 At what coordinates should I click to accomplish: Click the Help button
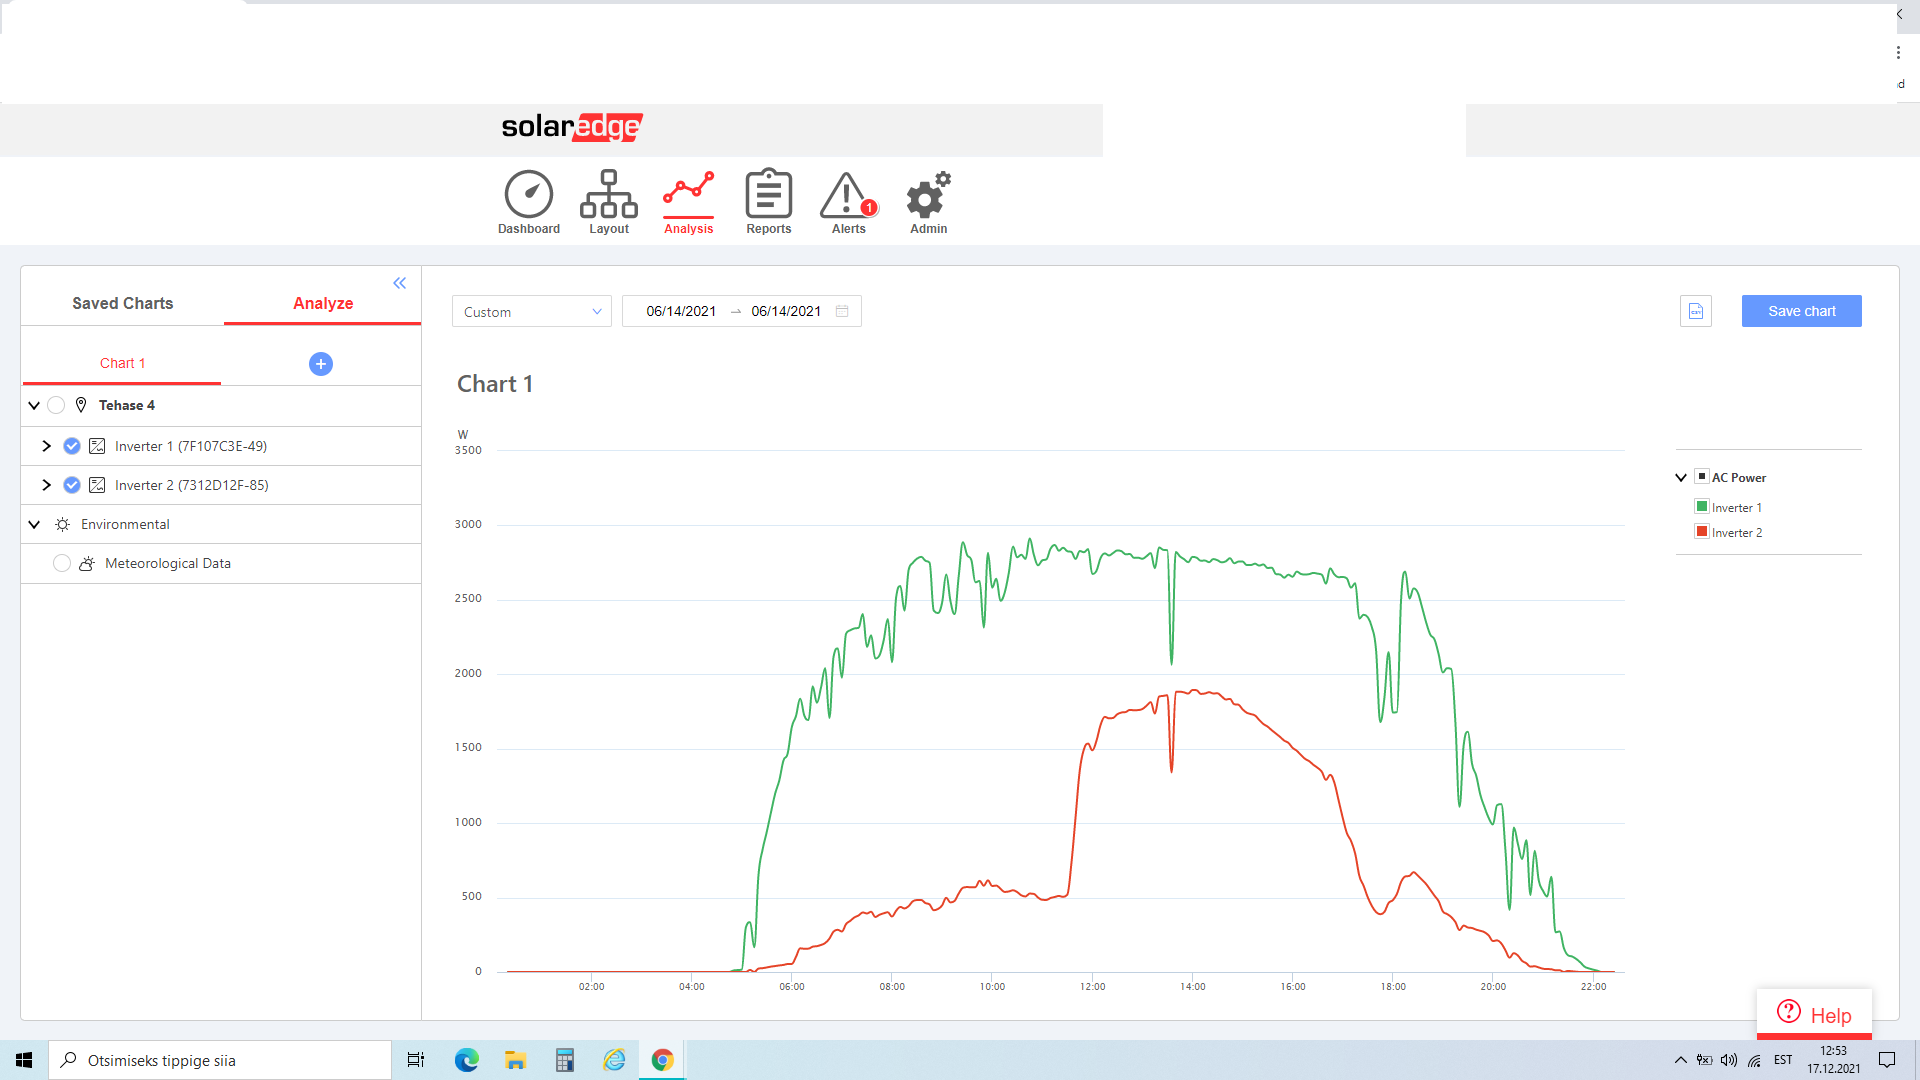1814,1015
